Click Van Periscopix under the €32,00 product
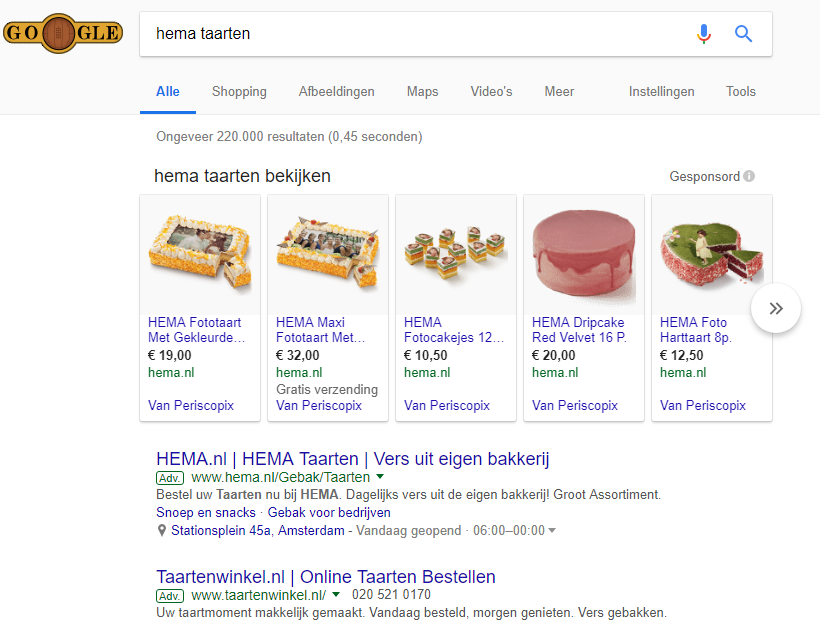This screenshot has height=632, width=820. click(x=319, y=405)
